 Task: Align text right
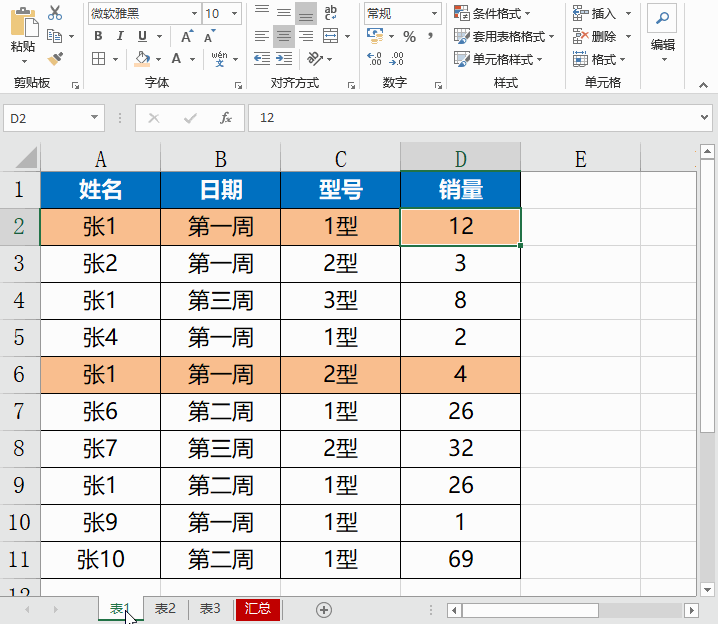[306, 36]
